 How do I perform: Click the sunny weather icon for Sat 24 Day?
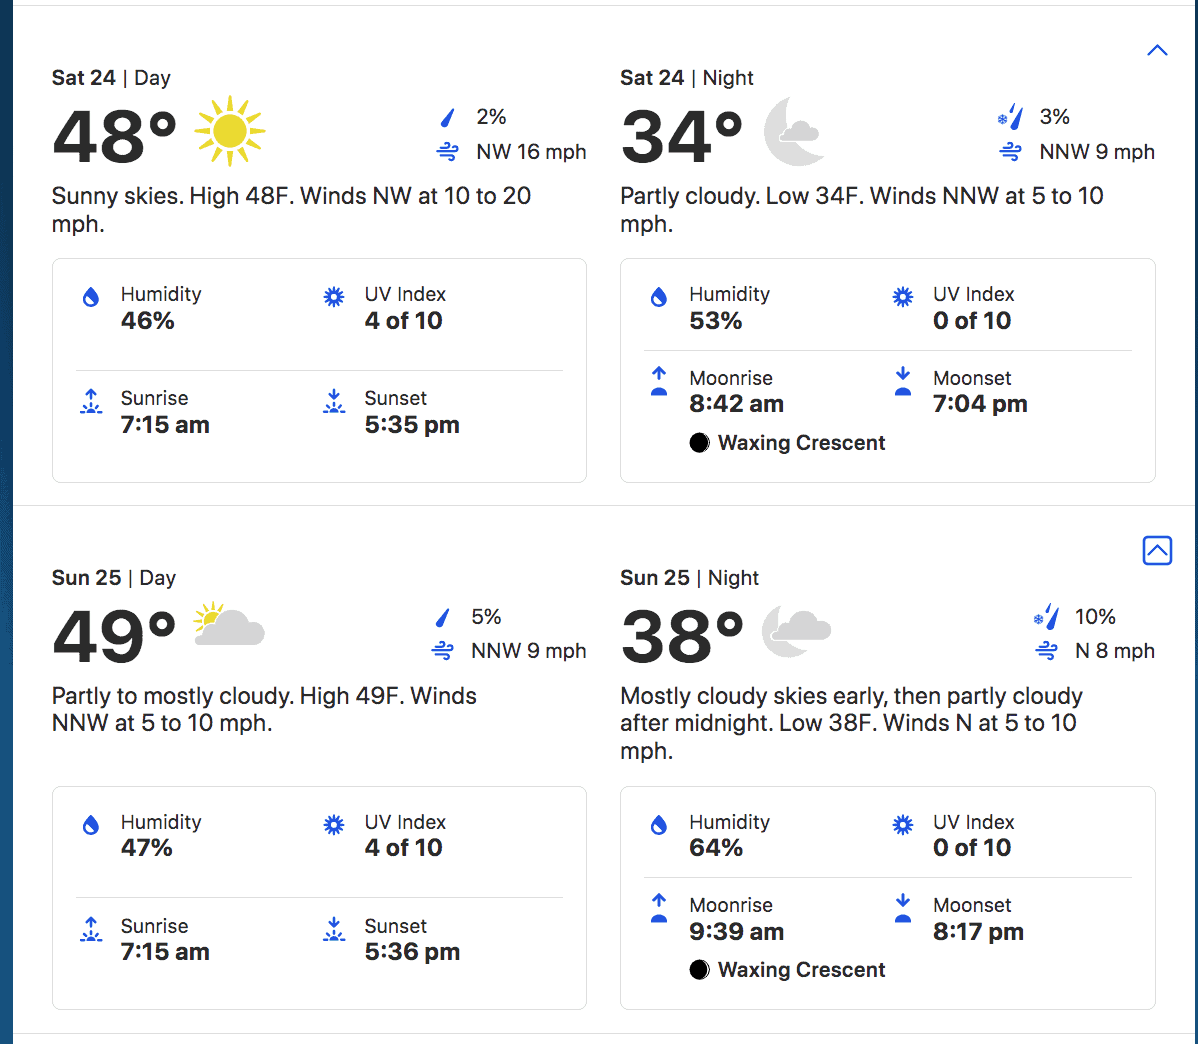pyautogui.click(x=229, y=131)
